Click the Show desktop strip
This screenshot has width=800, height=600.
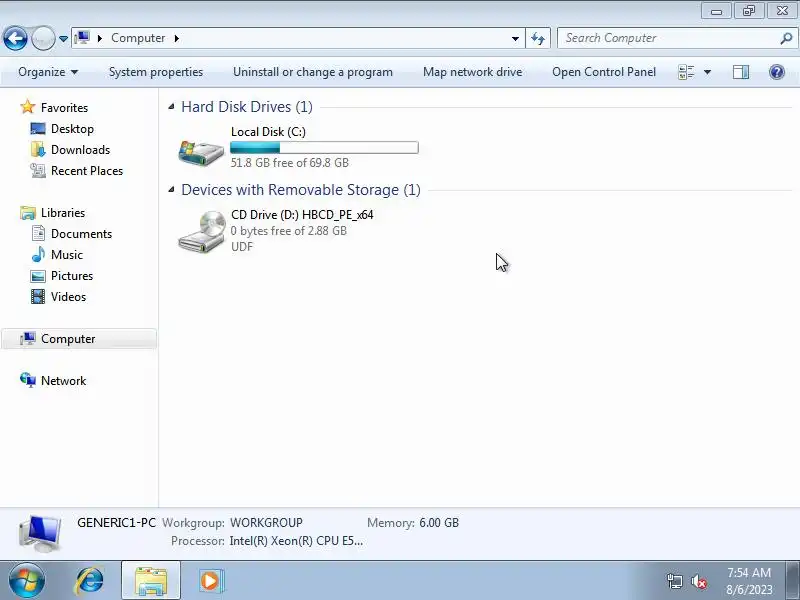tap(793, 580)
